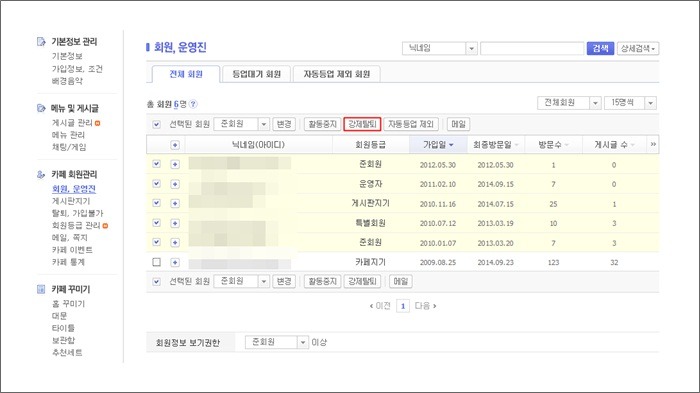Image resolution: width=700 pixels, height=393 pixels.
Task: Open 탈퇴, 가입불가 in the sidebar
Action: coord(77,213)
